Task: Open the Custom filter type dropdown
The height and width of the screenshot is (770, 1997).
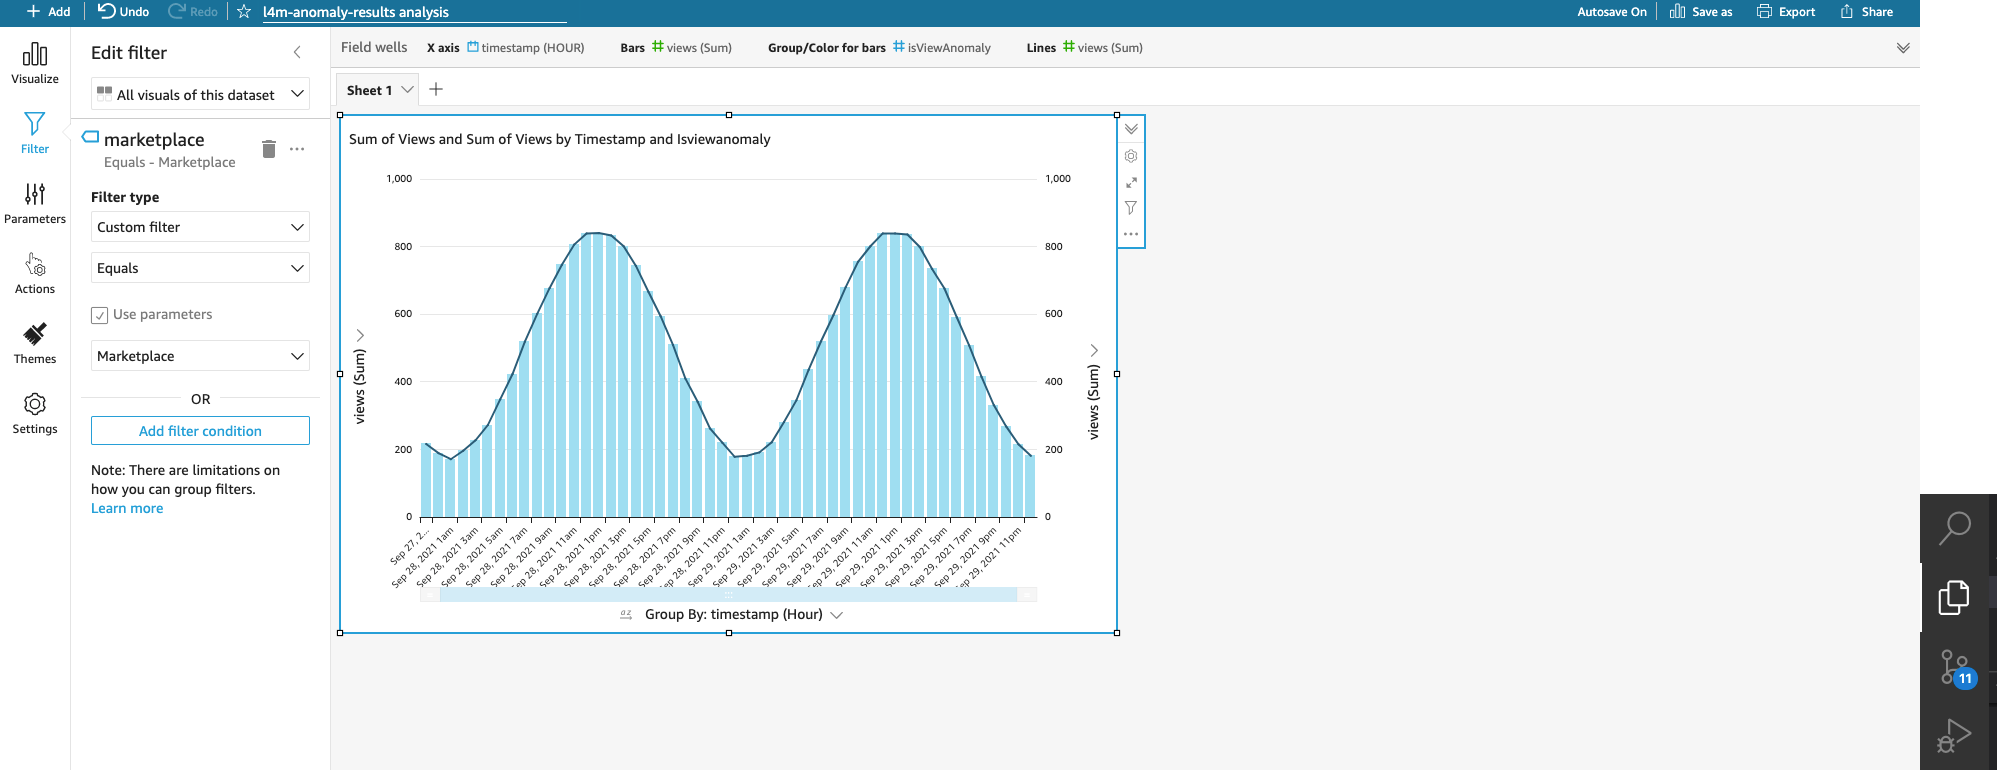Action: tap(200, 227)
